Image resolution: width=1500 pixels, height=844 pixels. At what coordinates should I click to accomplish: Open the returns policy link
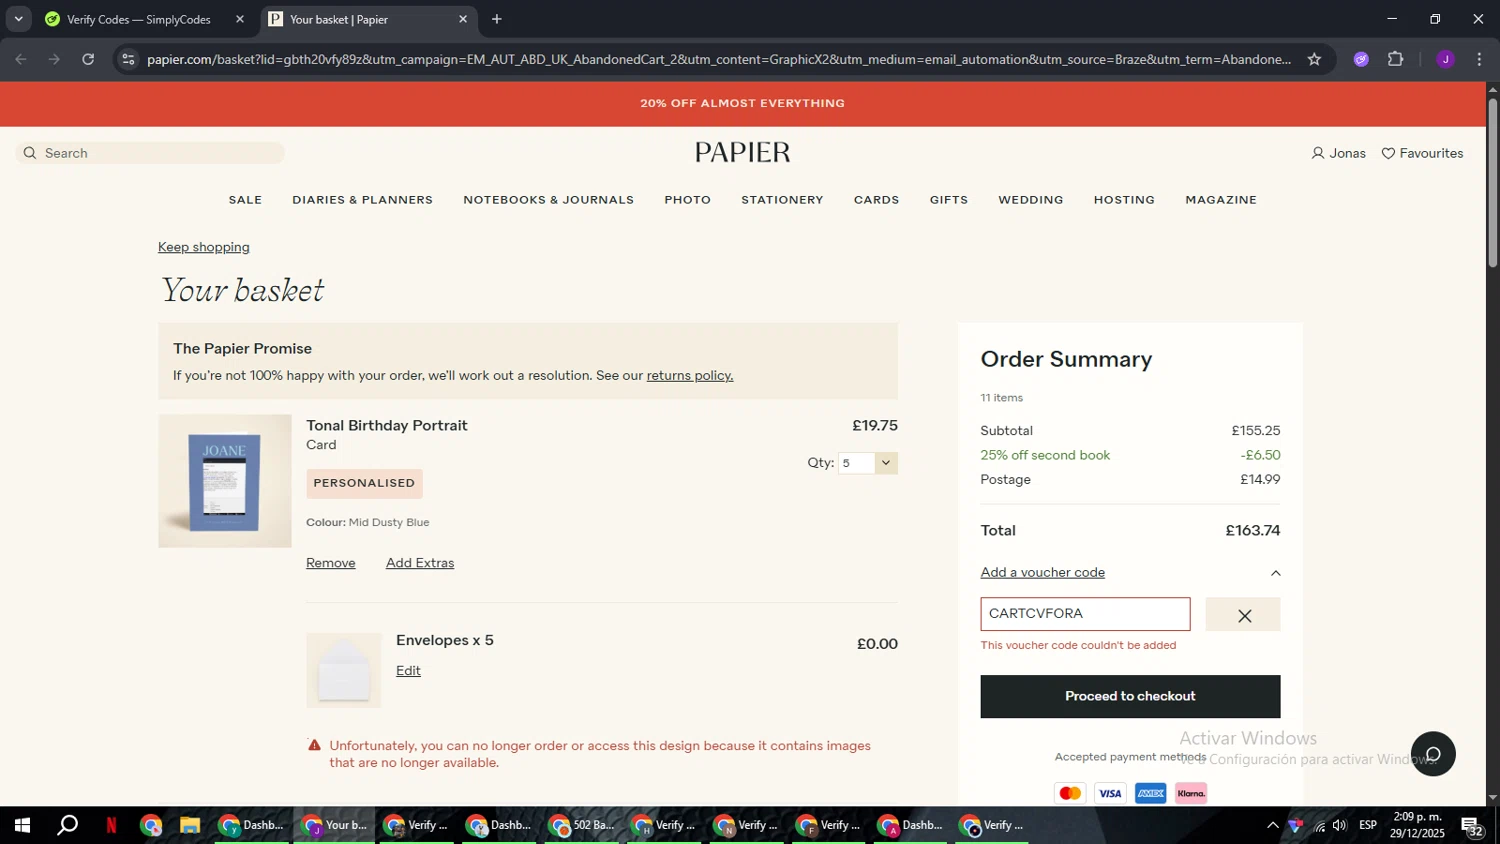[x=690, y=376]
